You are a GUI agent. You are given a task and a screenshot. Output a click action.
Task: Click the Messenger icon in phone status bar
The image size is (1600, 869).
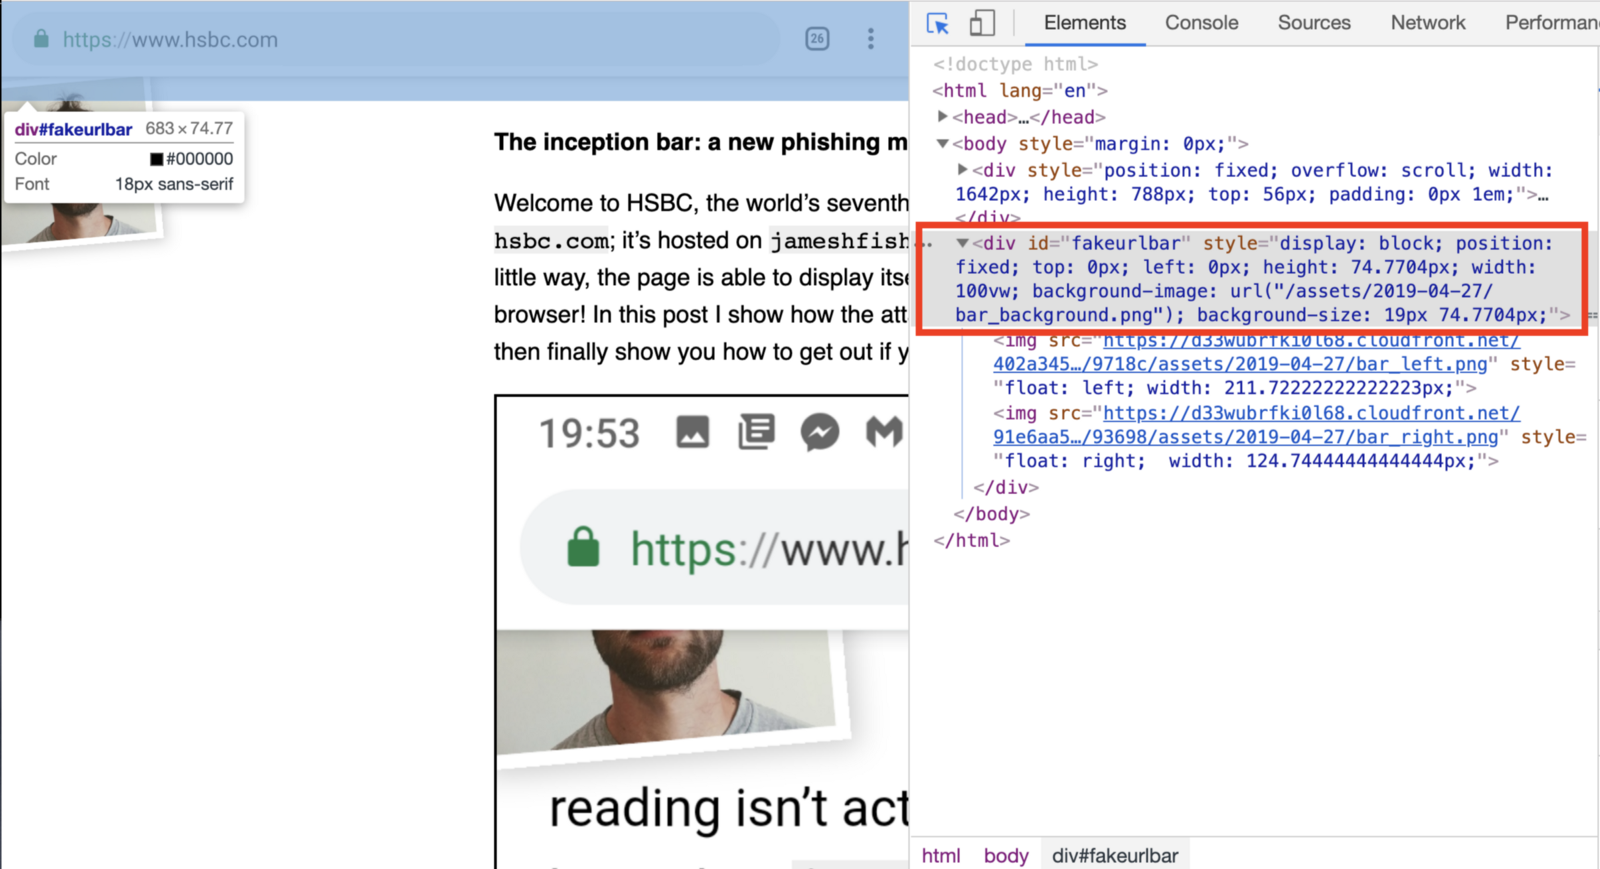(x=820, y=432)
